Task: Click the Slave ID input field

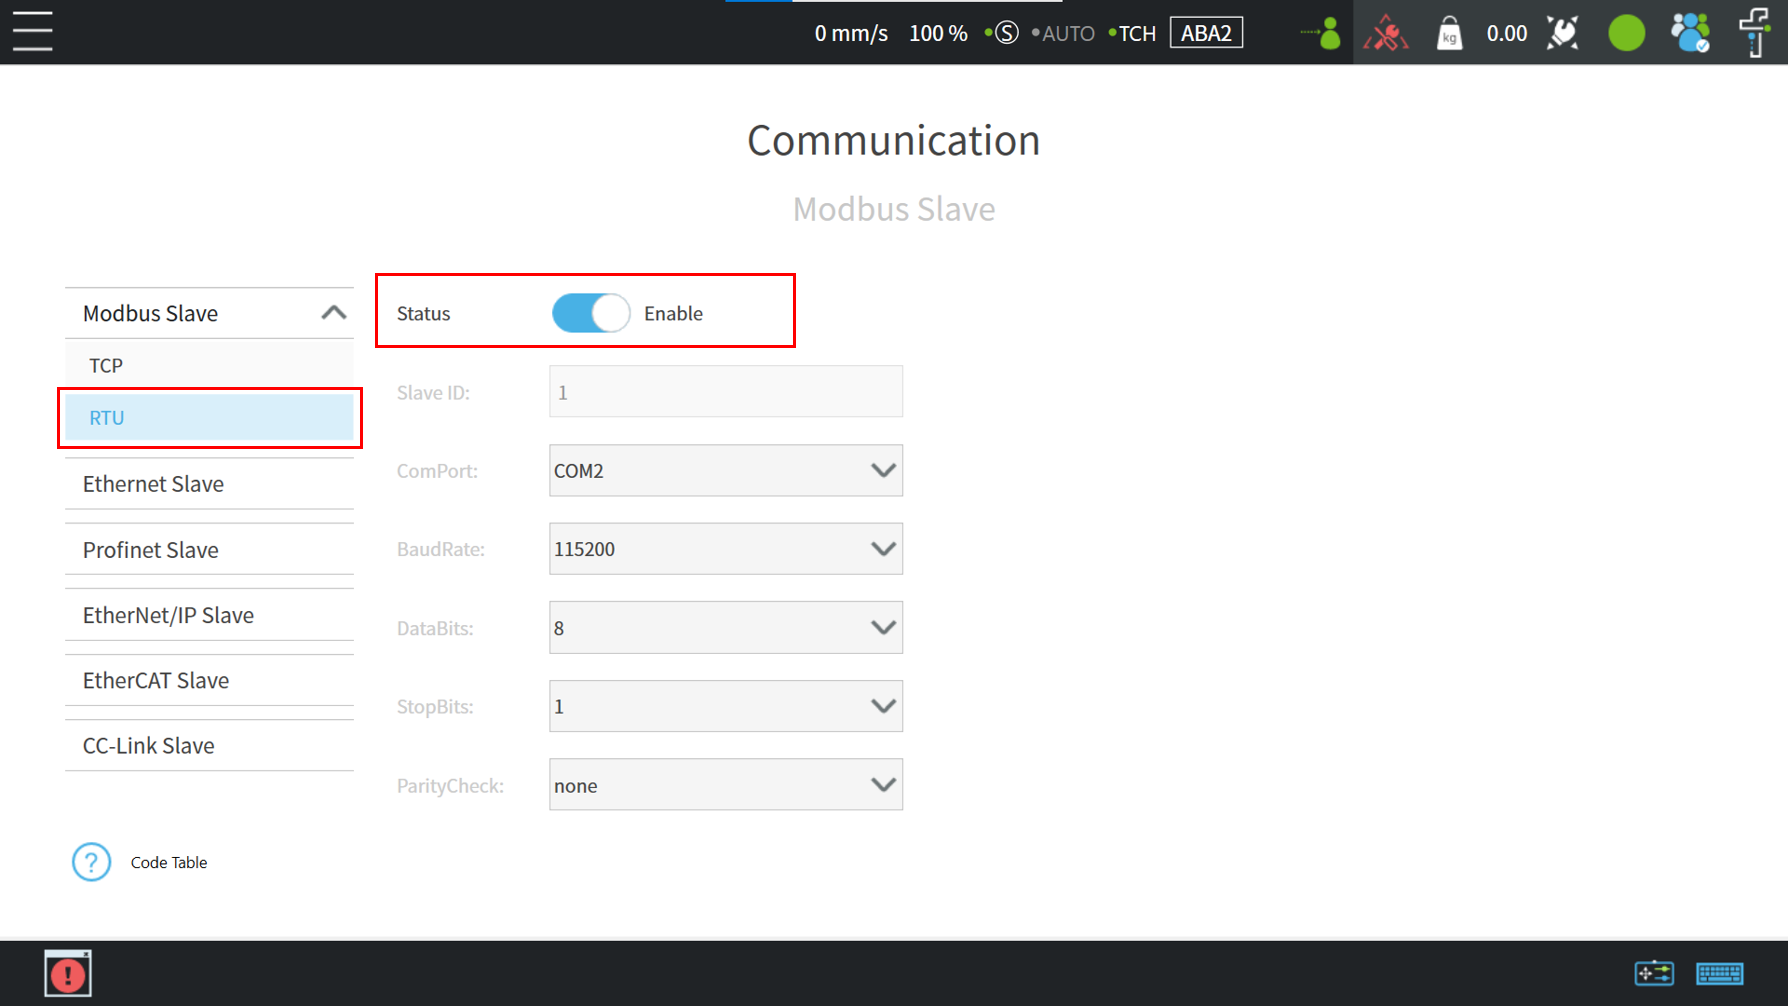Action: (725, 392)
